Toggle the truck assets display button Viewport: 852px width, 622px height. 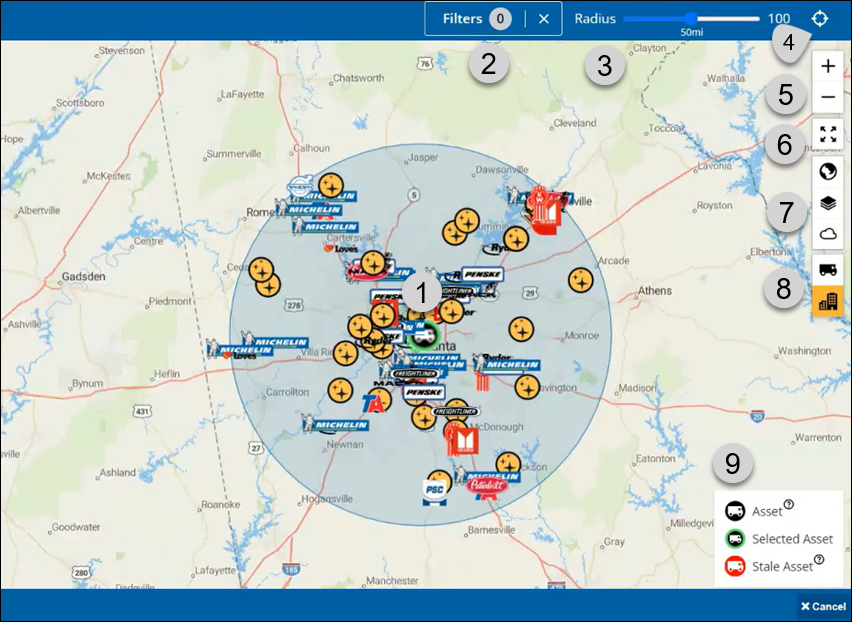tap(828, 270)
